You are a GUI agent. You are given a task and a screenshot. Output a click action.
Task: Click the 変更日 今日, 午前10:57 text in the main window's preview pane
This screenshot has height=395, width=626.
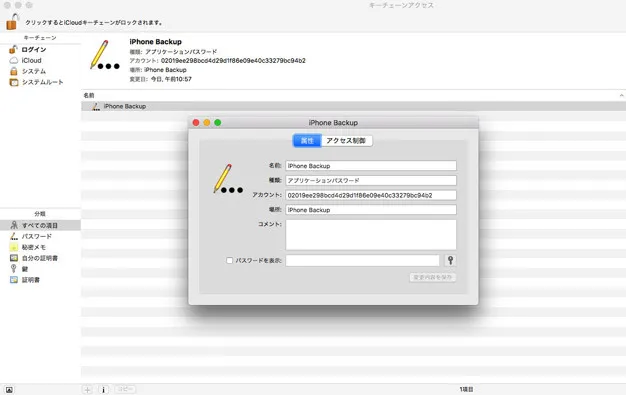pyautogui.click(x=160, y=79)
